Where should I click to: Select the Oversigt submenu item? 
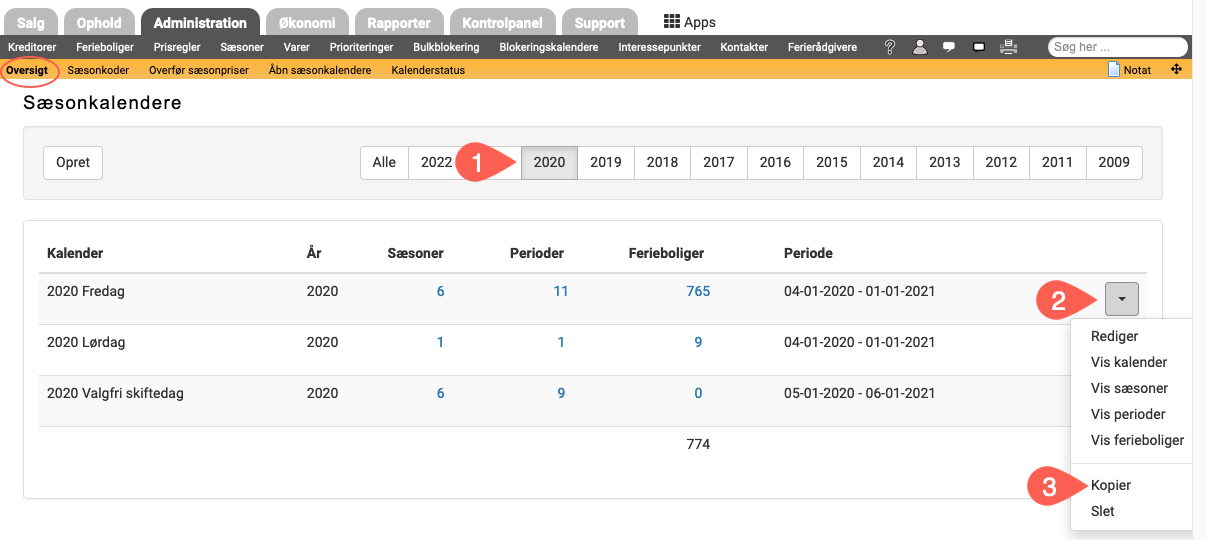coord(27,70)
